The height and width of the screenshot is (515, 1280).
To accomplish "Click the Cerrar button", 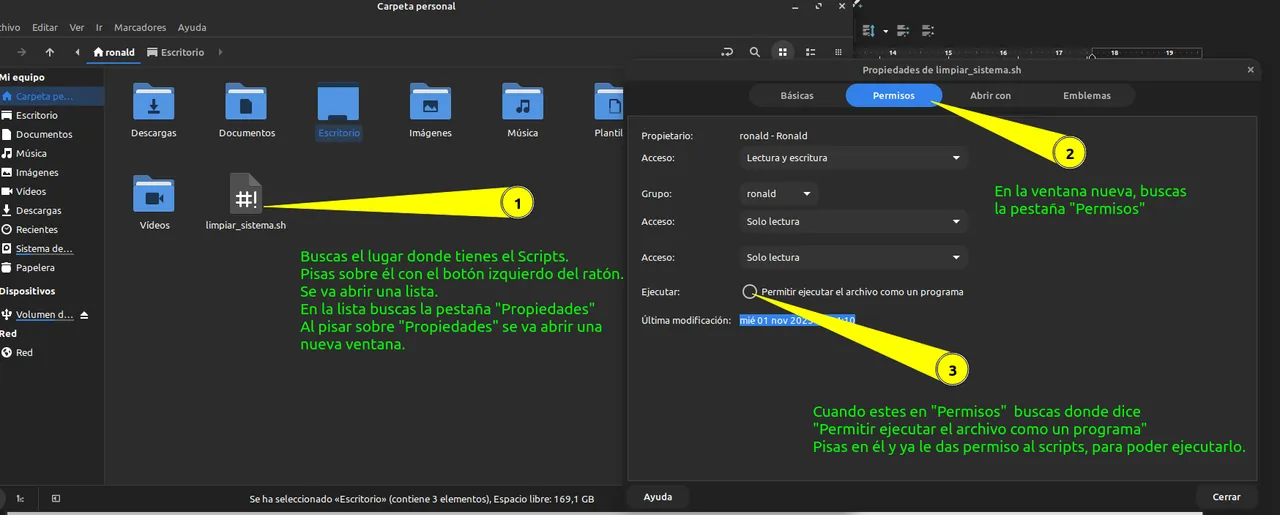I will tap(1227, 497).
